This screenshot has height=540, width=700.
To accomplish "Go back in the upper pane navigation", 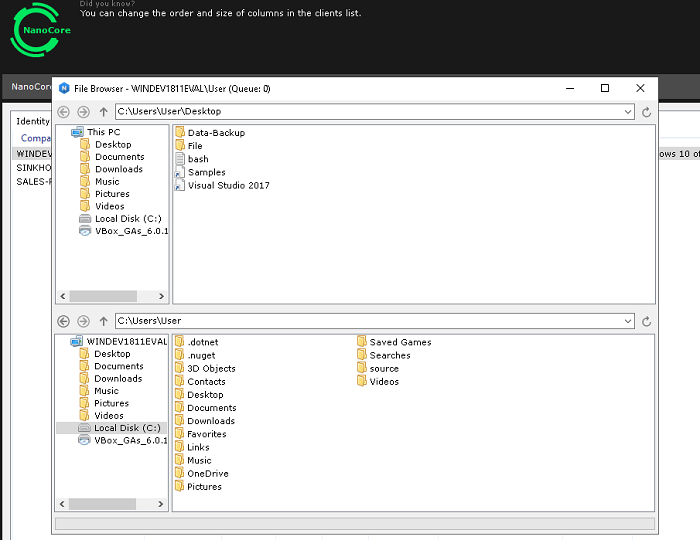I will pos(64,112).
